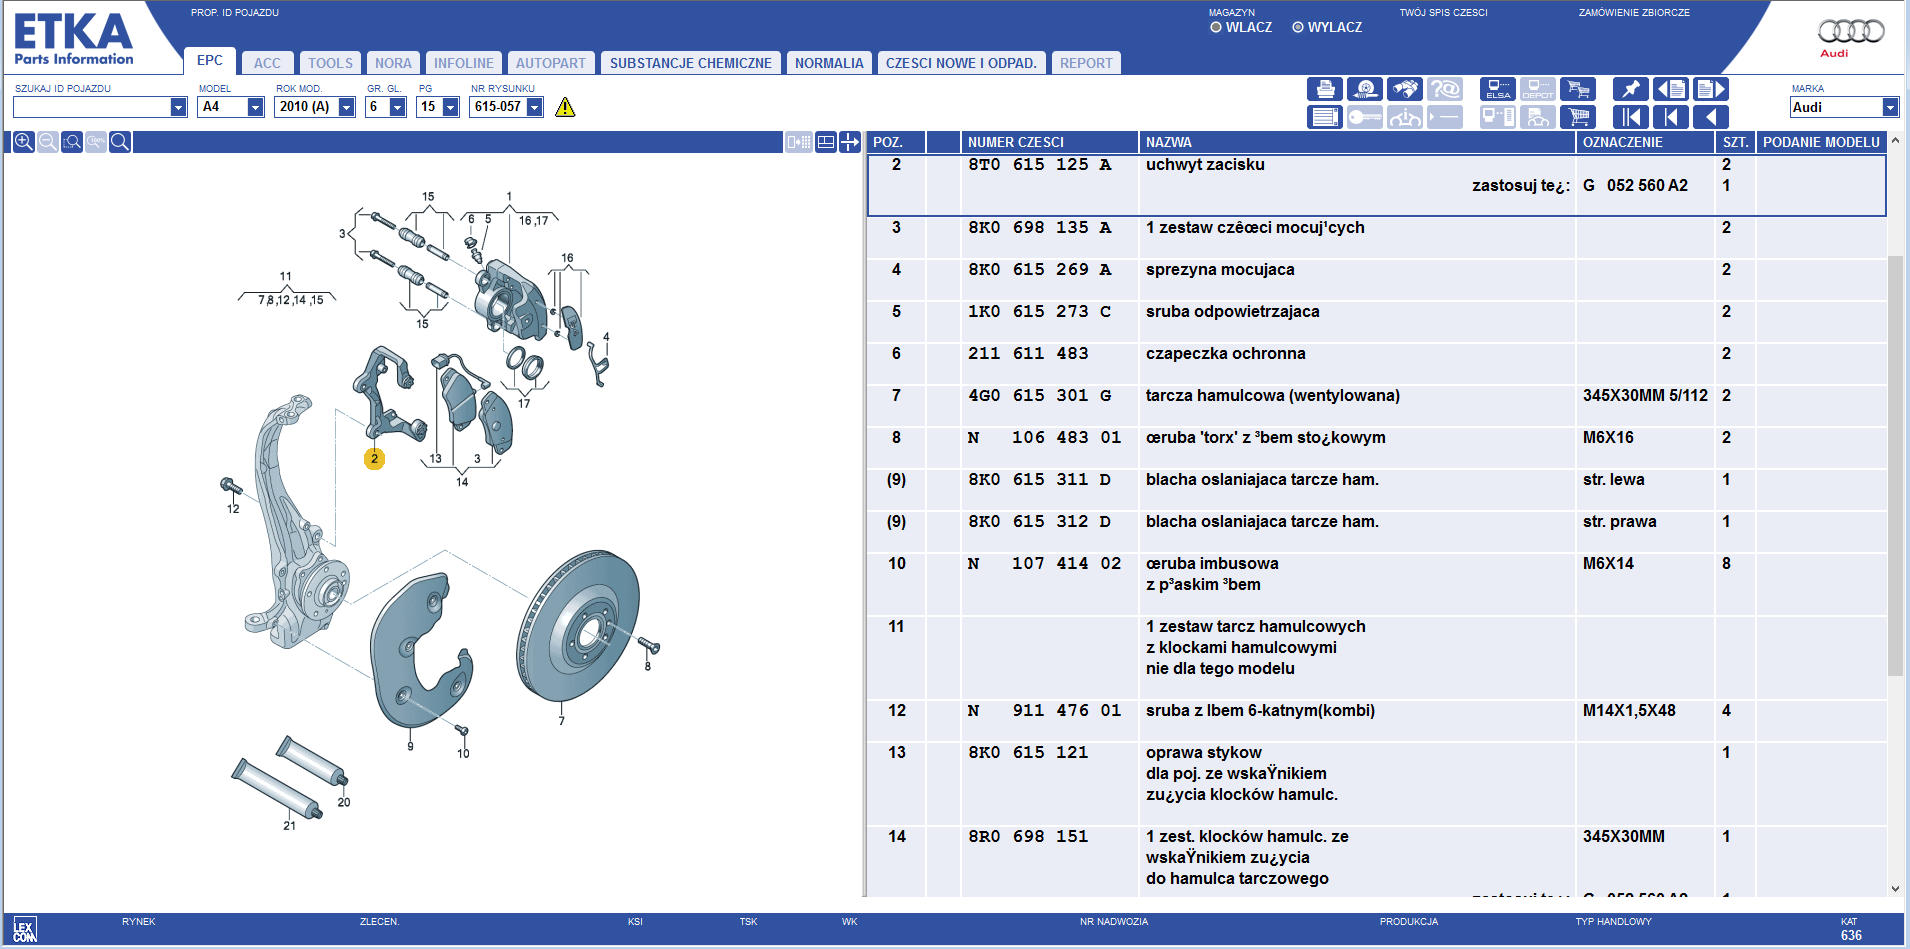This screenshot has height=949, width=1910.
Task: Click the double shopping carts icon
Action: tap(1578, 89)
